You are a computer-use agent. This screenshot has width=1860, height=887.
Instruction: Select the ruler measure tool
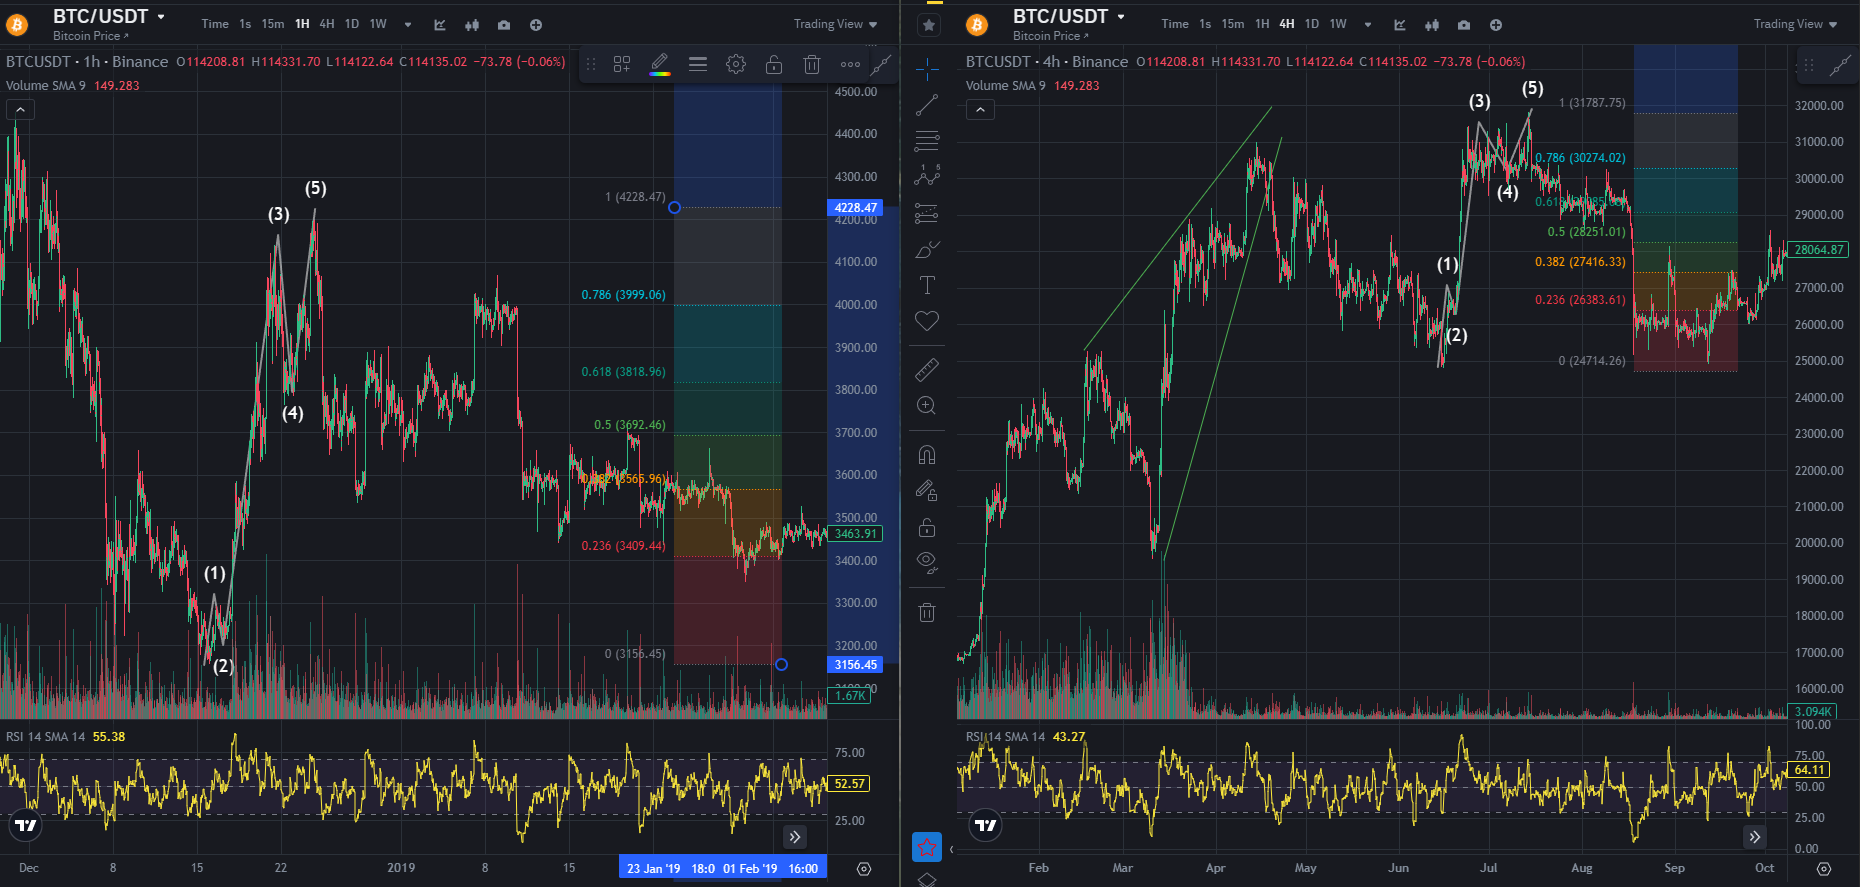click(x=927, y=370)
